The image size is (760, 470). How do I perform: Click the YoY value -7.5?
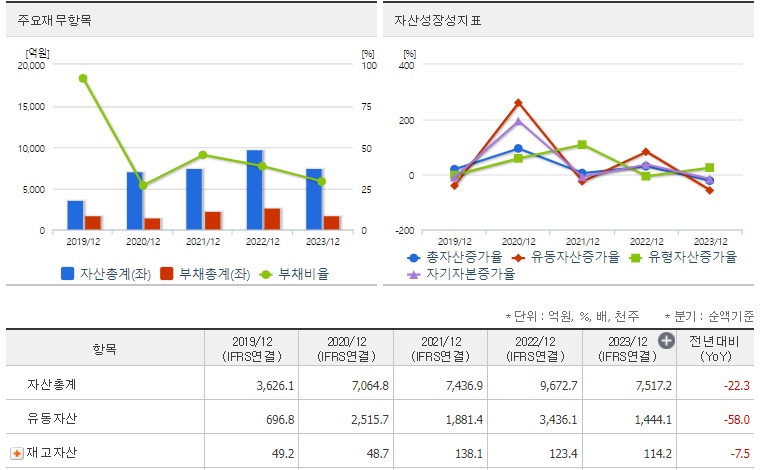(740, 454)
